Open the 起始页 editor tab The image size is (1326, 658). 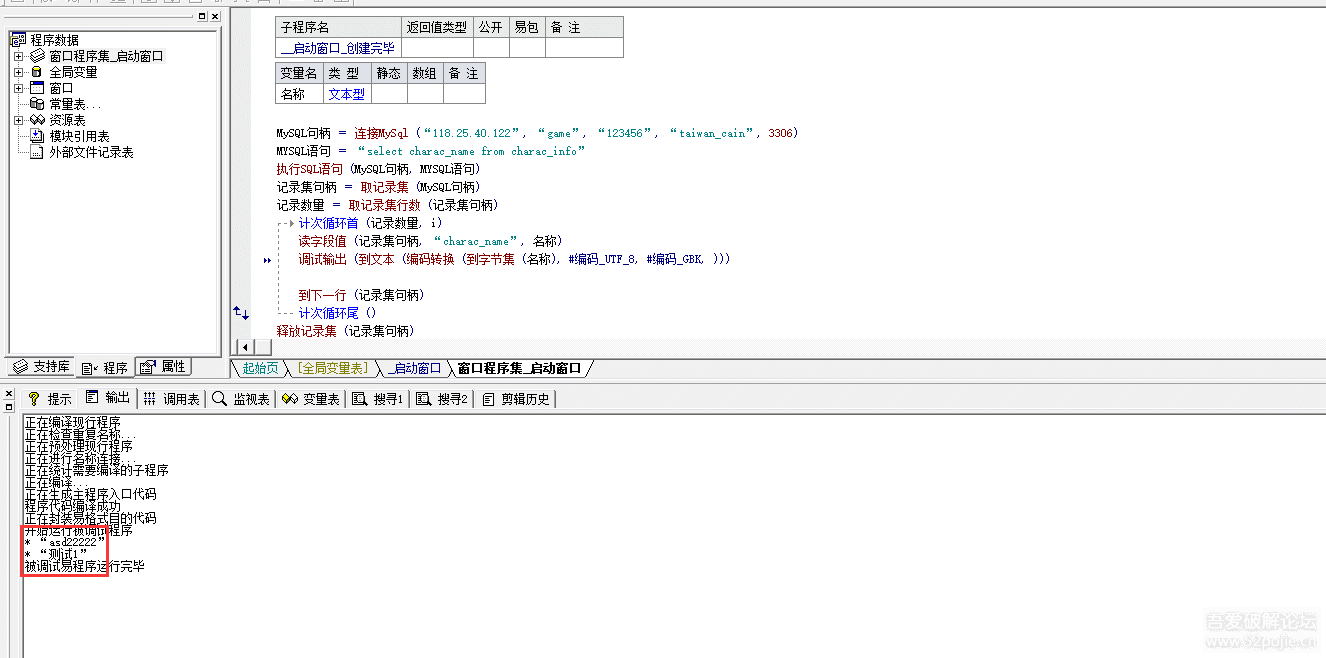point(260,368)
